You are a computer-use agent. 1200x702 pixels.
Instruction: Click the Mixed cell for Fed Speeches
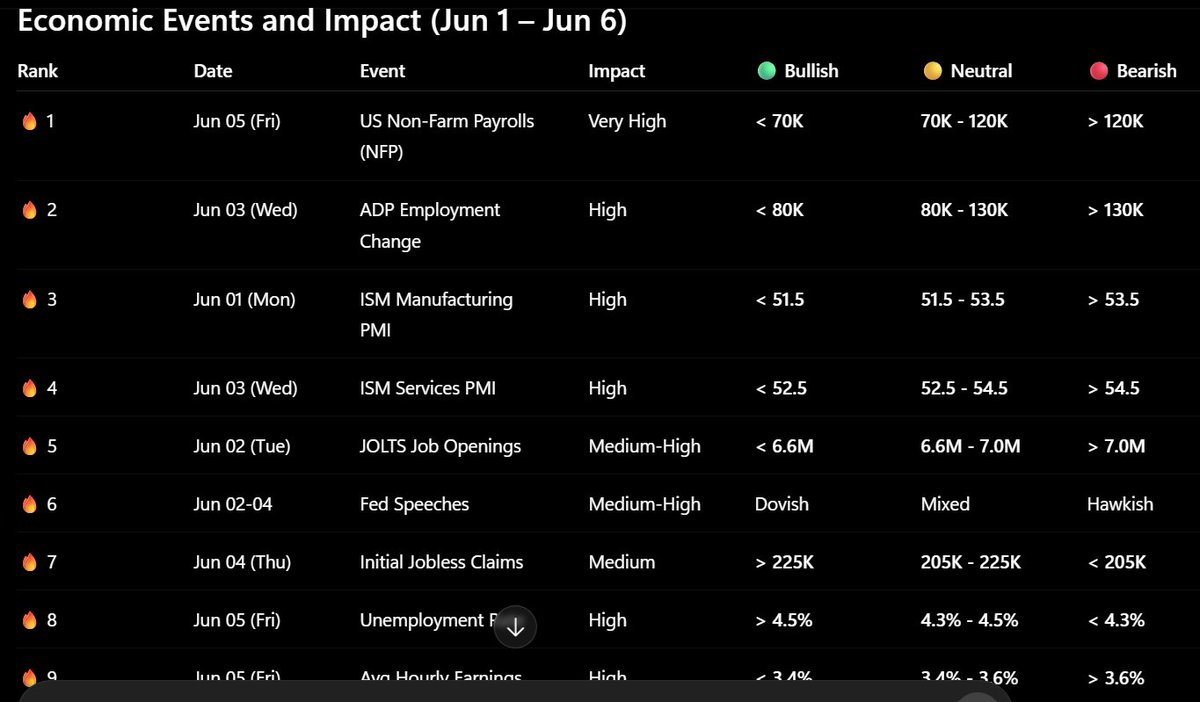(945, 504)
